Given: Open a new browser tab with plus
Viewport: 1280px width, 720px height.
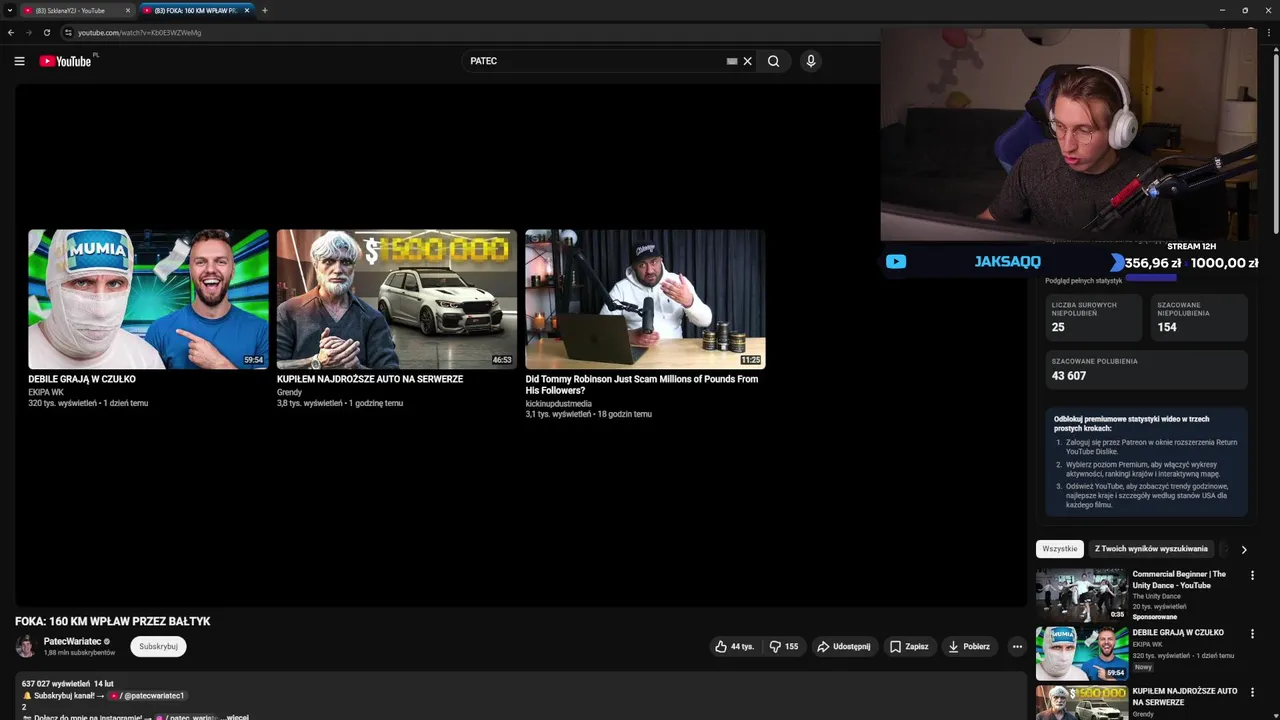Looking at the screenshot, I should coord(264,10).
